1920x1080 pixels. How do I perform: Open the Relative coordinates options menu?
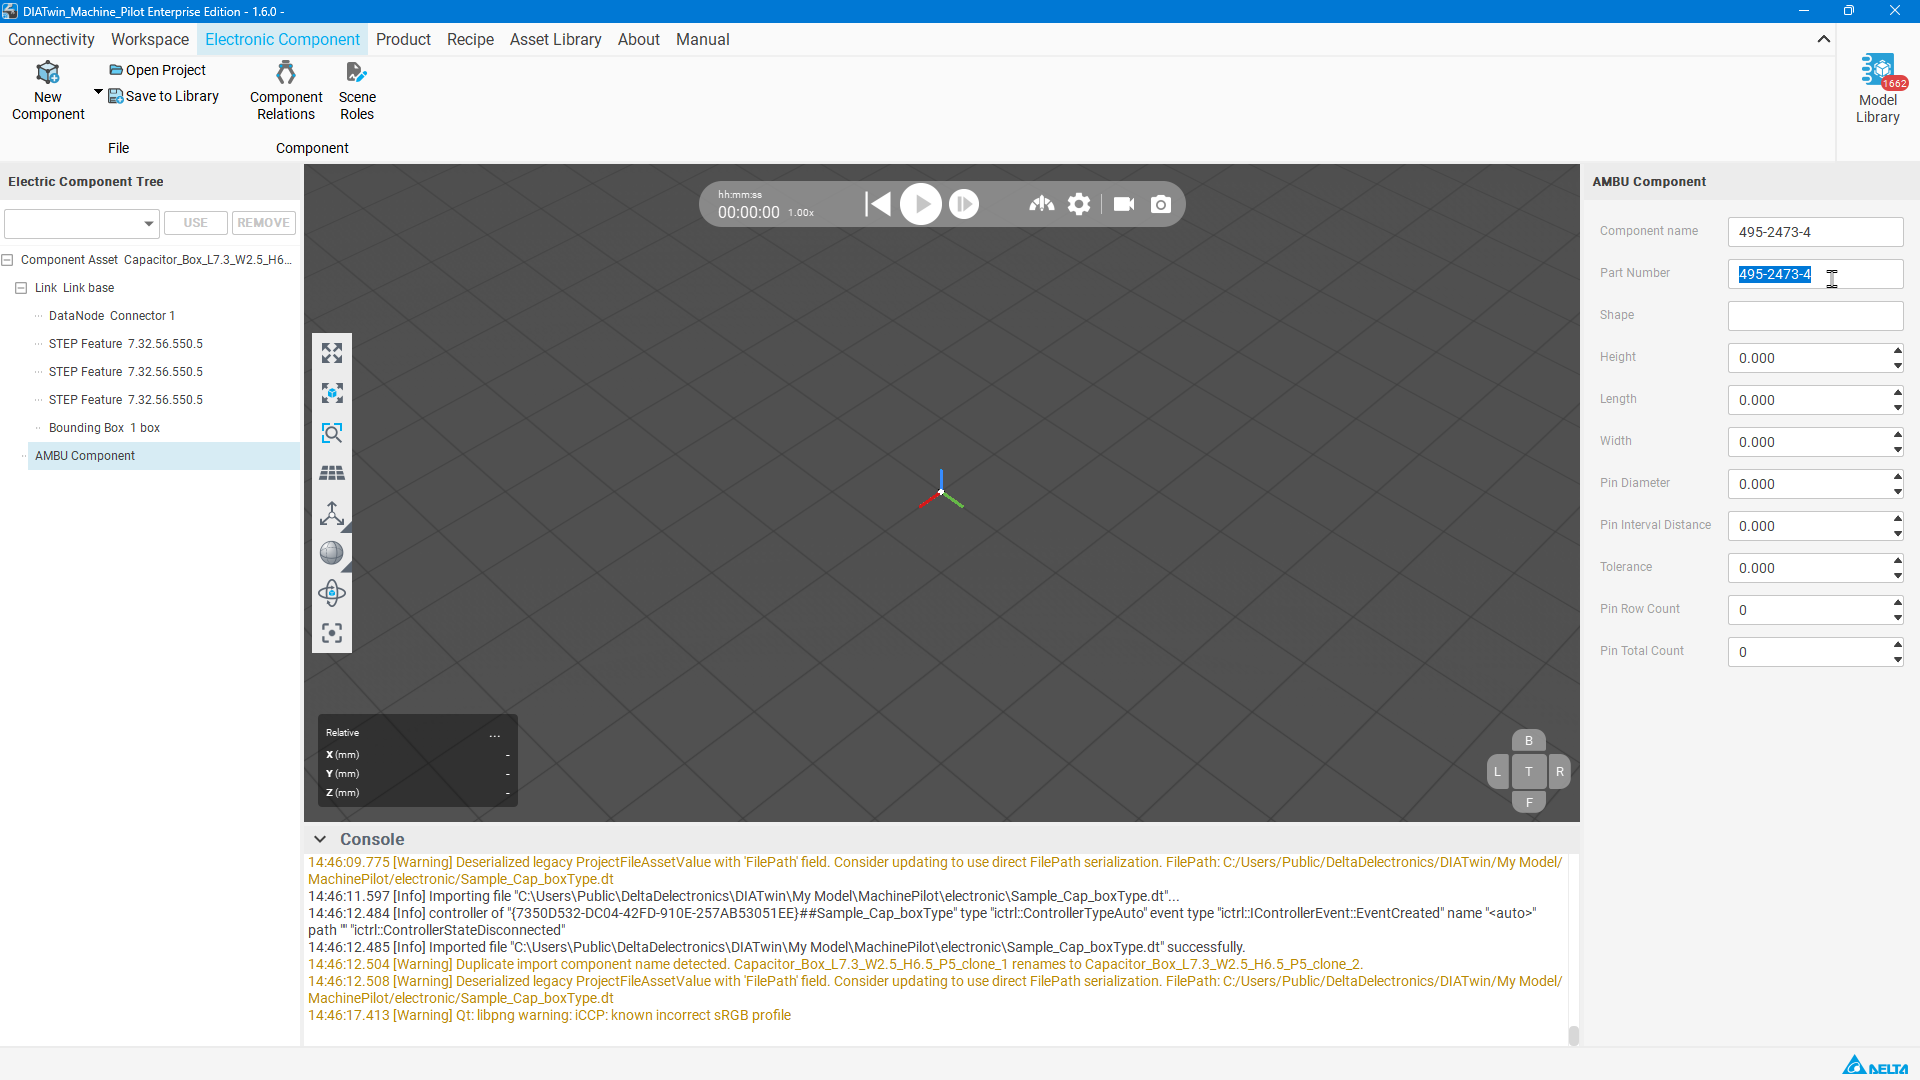coord(495,734)
